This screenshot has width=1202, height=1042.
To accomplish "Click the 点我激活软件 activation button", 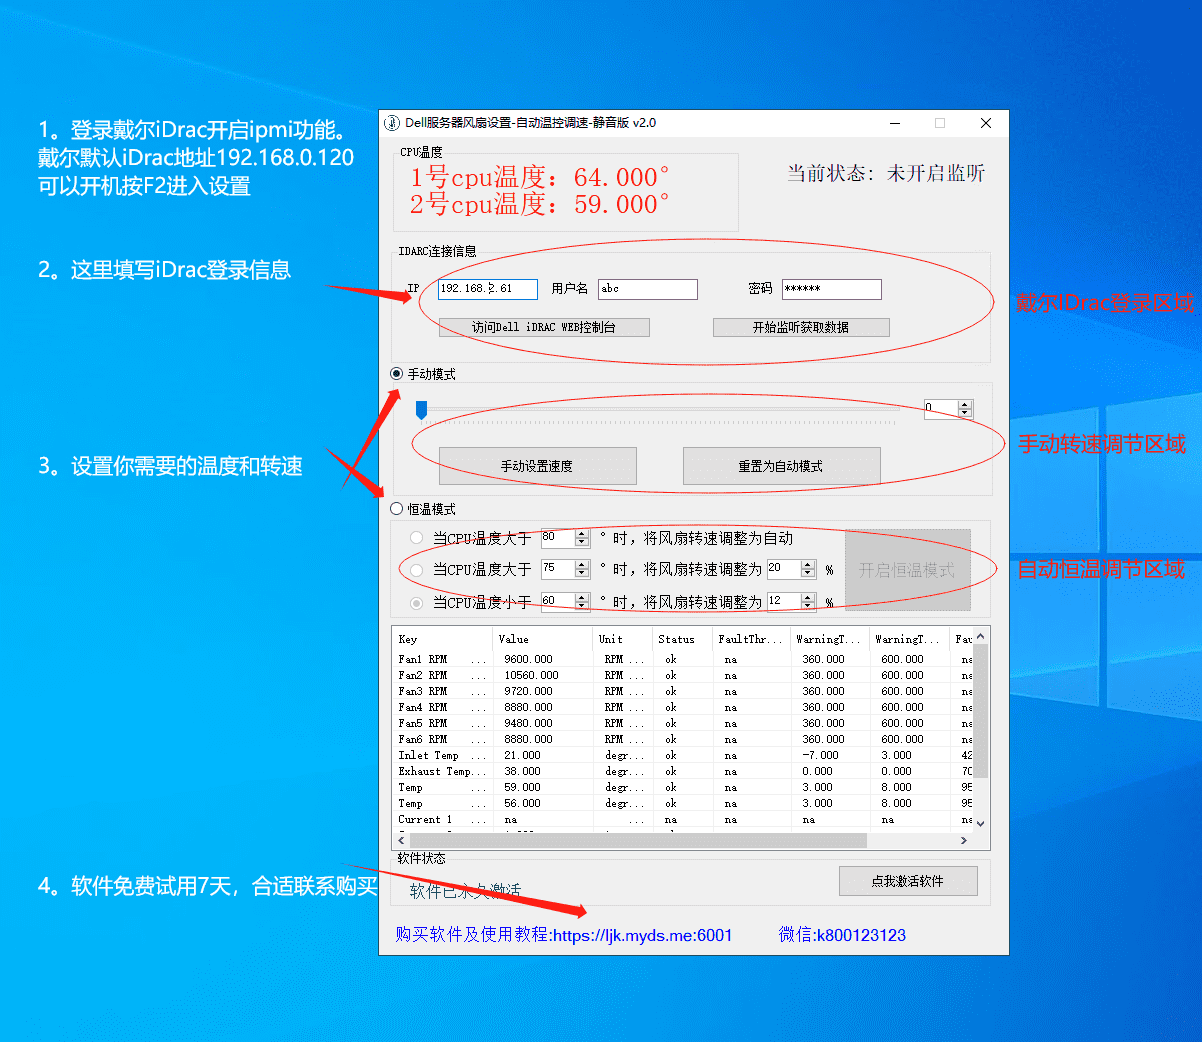I will coord(908,880).
